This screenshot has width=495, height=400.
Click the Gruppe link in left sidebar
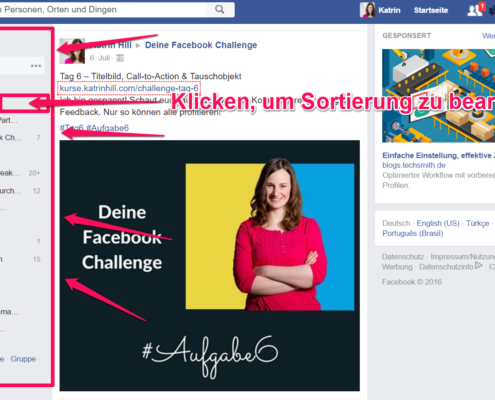coord(23,359)
